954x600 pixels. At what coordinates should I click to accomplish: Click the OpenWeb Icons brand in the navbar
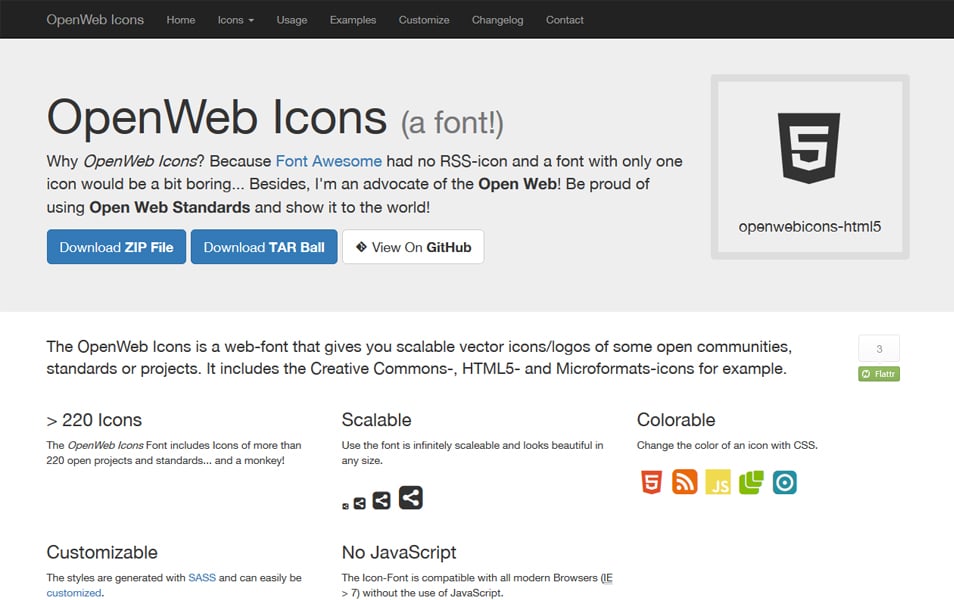point(95,19)
